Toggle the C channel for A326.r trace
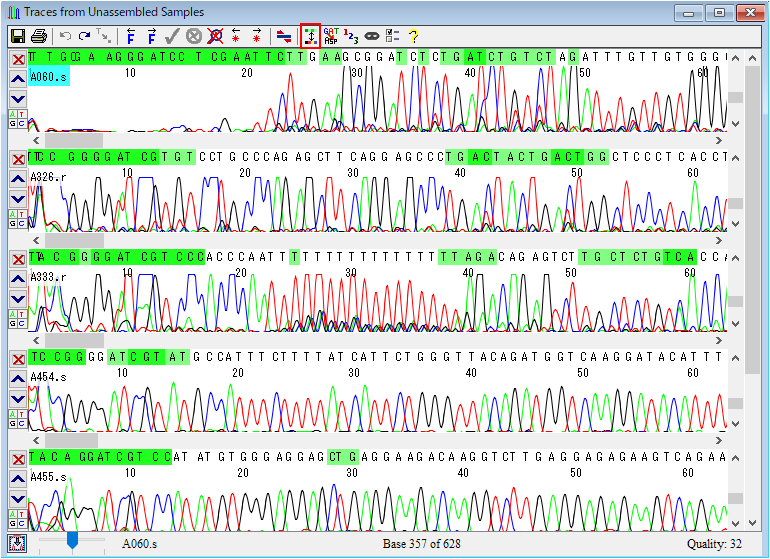This screenshot has height=559, width=770. (x=22, y=224)
